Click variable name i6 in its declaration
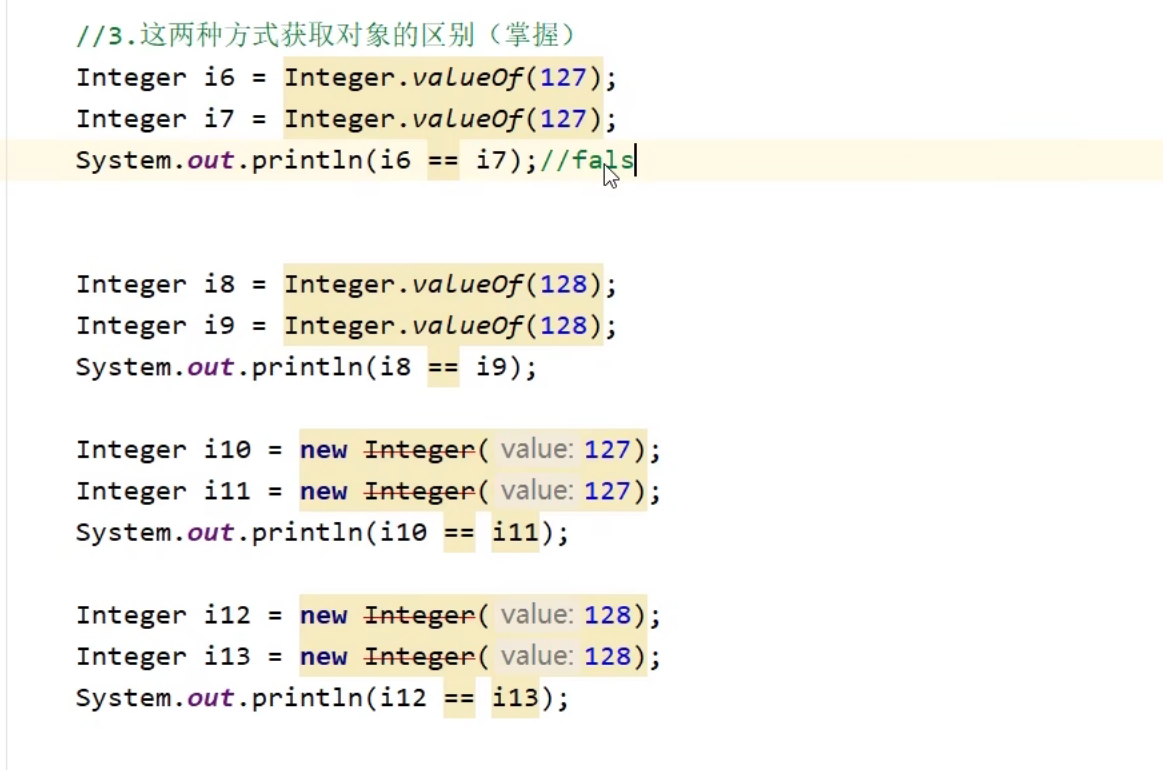 [220, 77]
